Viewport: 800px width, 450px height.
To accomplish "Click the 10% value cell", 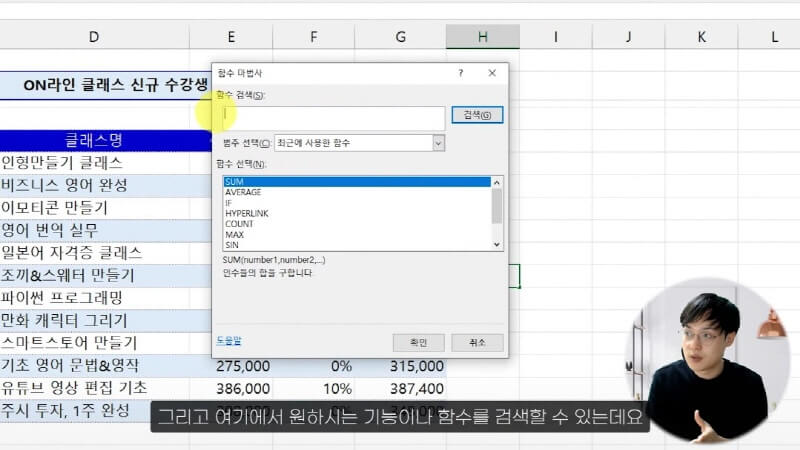I will (314, 388).
